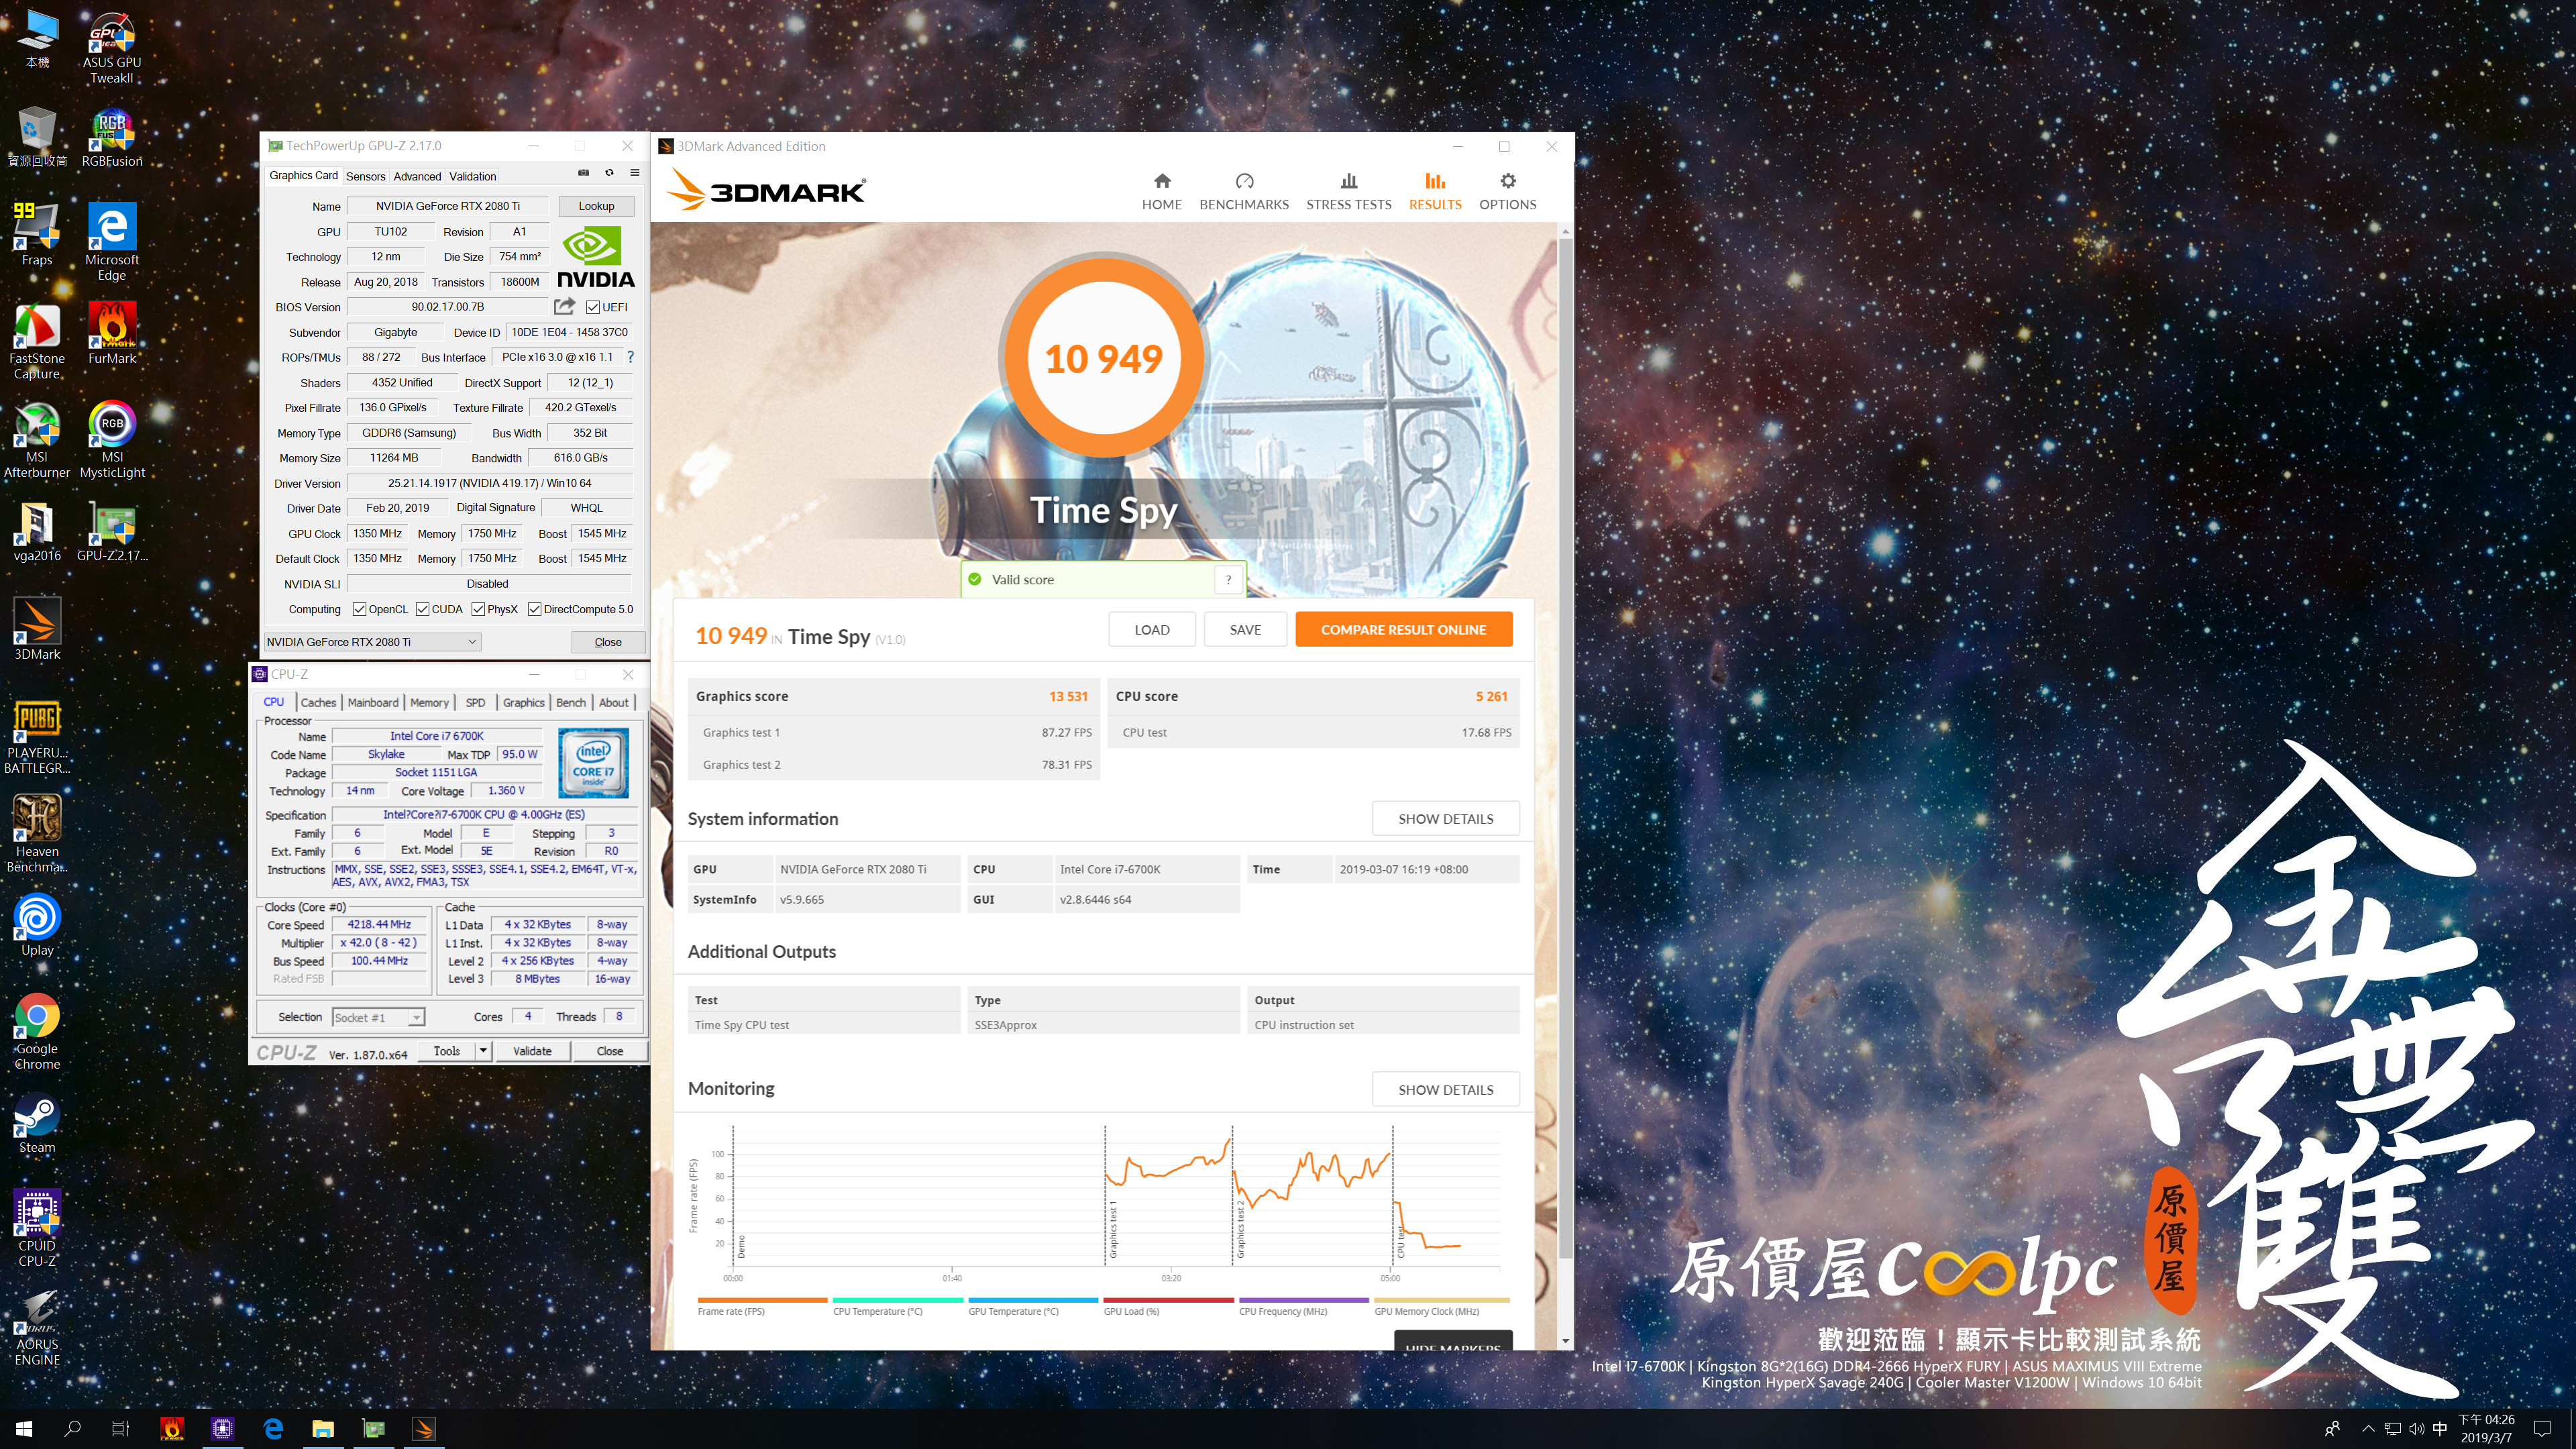Screen dimensions: 2576x1449
Task: Click the Frame rate (FPS) legend swatch
Action: click(762, 1300)
